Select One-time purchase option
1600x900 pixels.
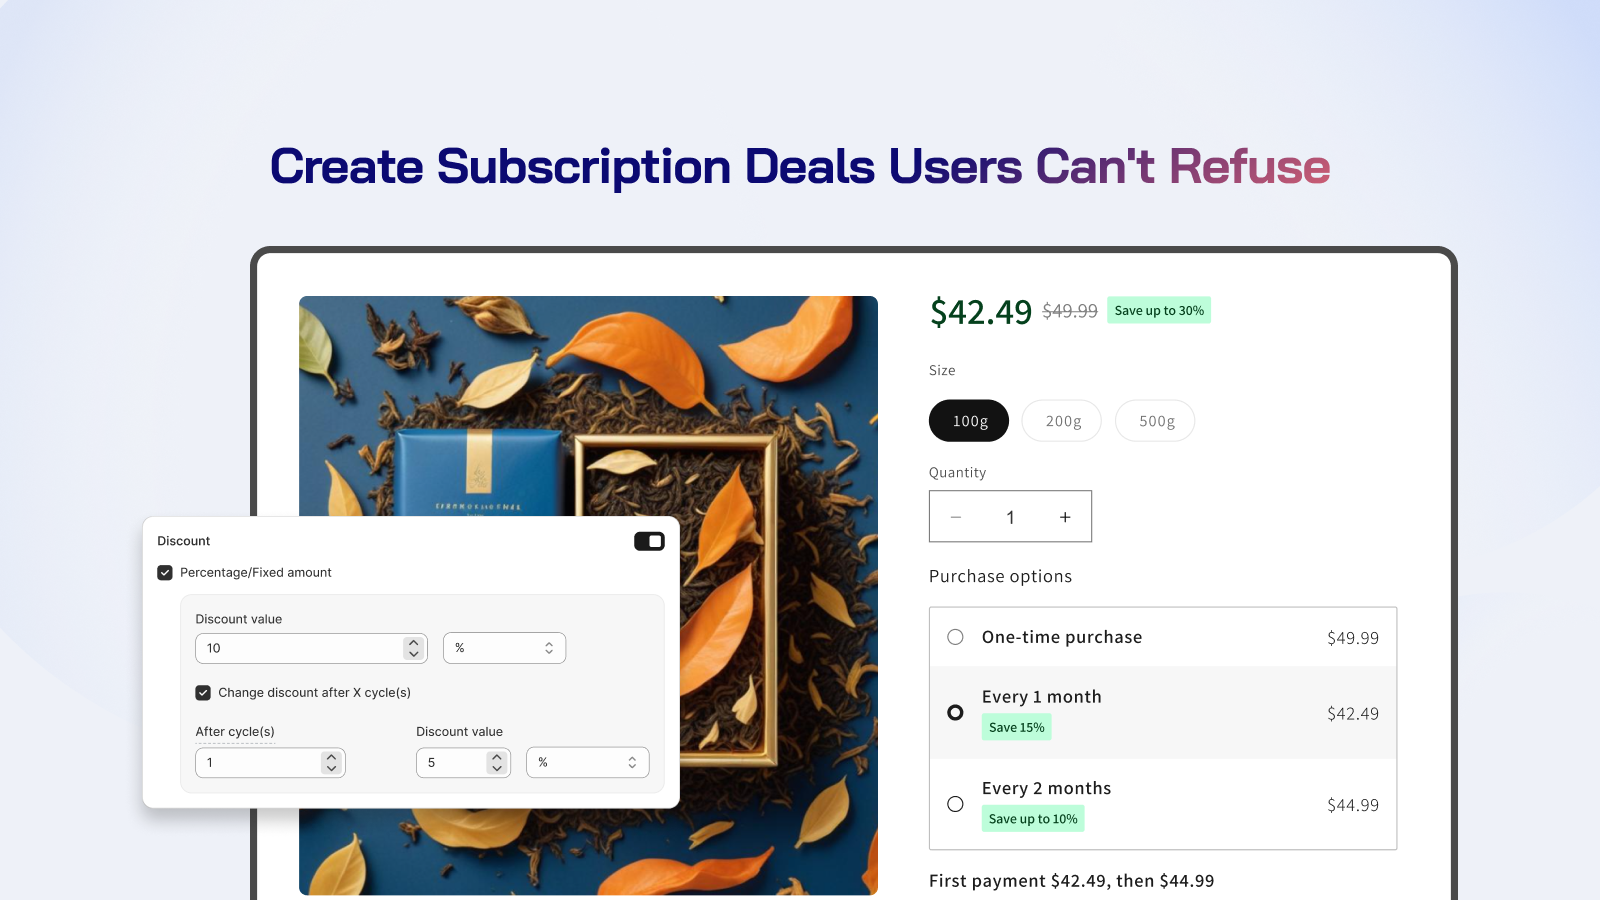click(x=955, y=637)
